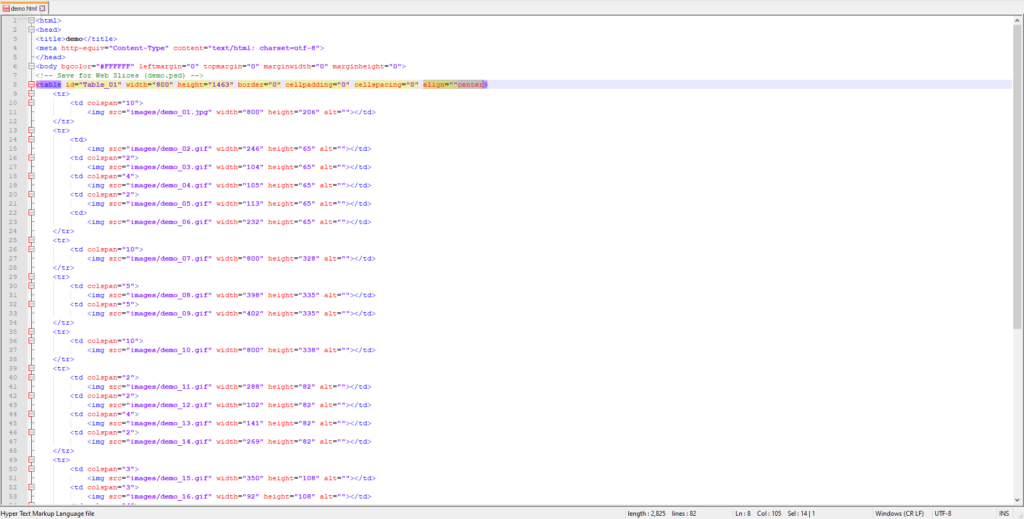Viewport: 1024px width, 519px height.
Task: Collapse the td fold on line 10
Action: [x=31, y=103]
